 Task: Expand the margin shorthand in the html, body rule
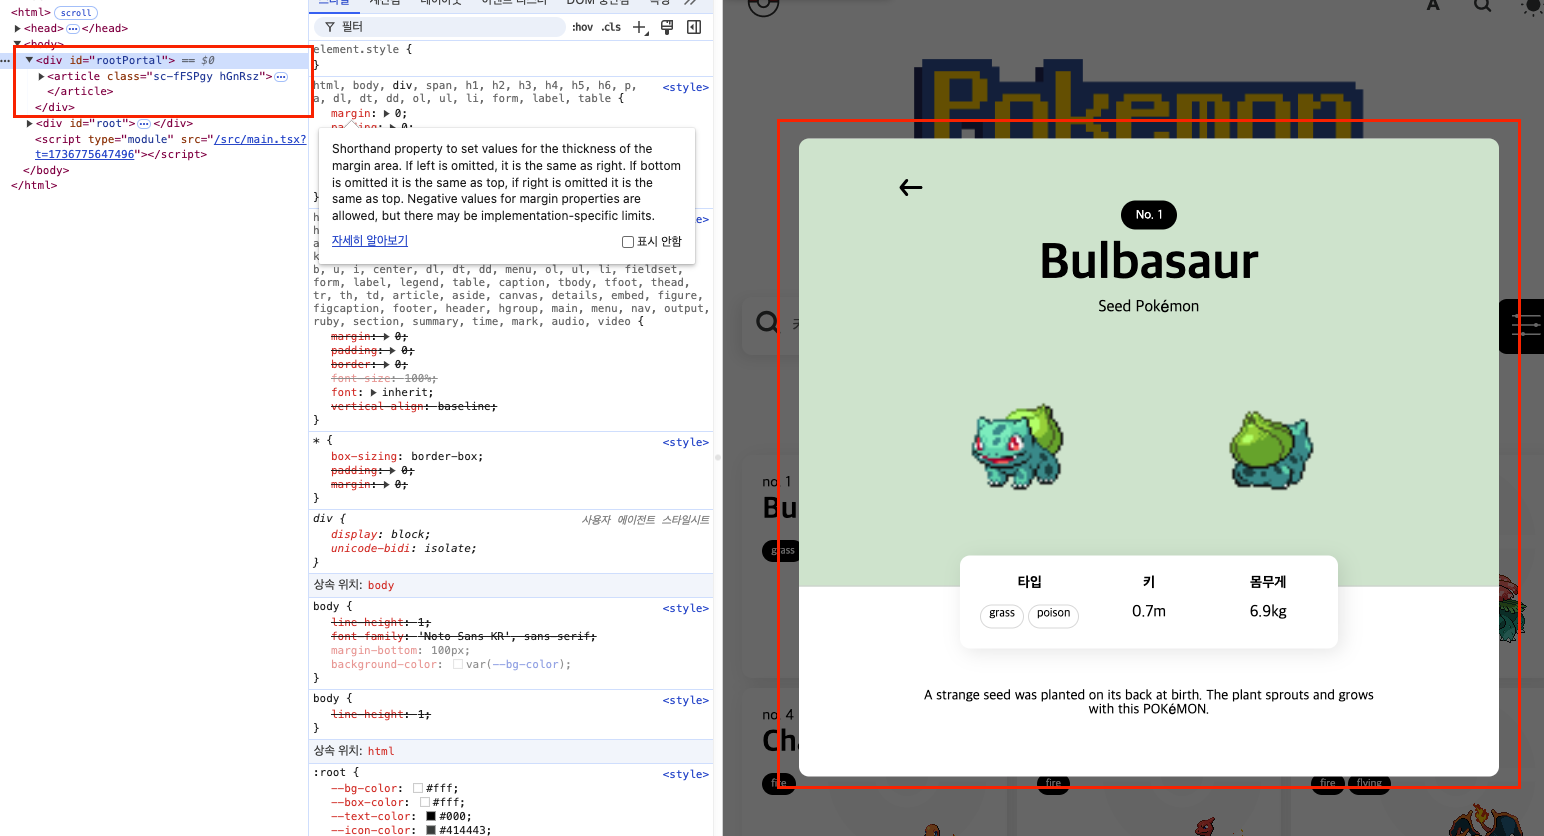click(388, 114)
